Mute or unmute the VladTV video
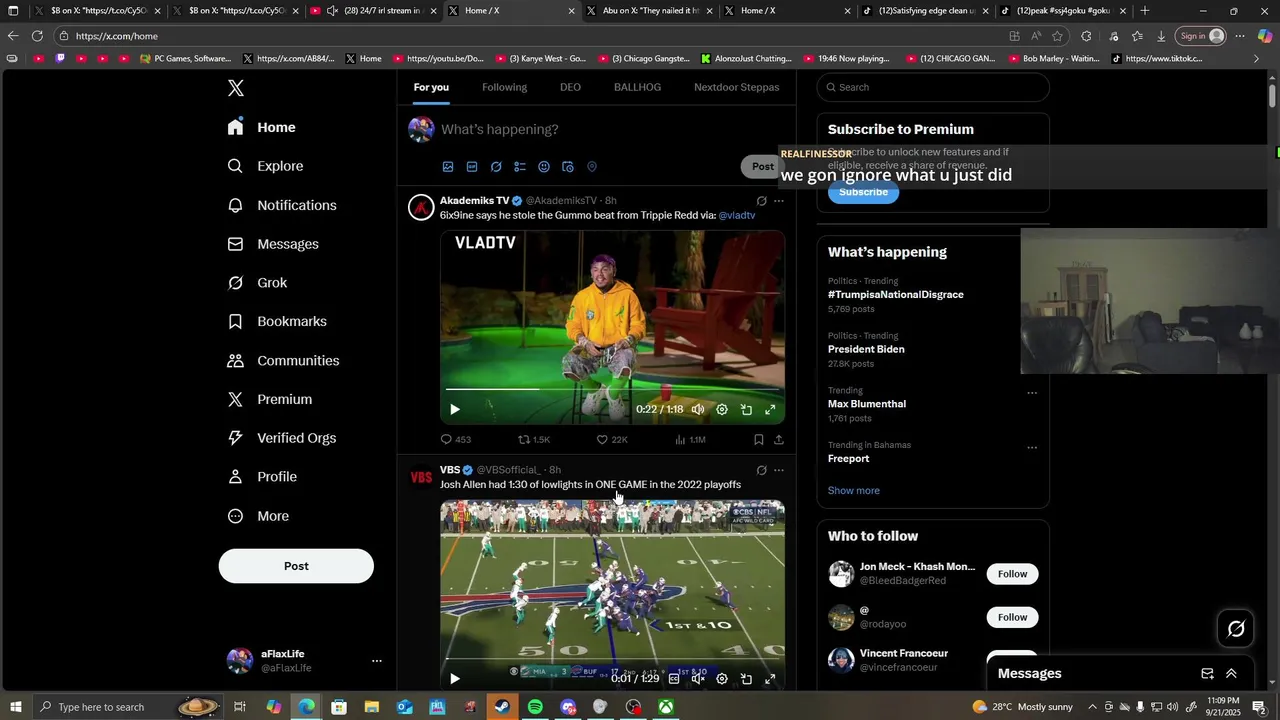This screenshot has height=720, width=1280. point(698,409)
